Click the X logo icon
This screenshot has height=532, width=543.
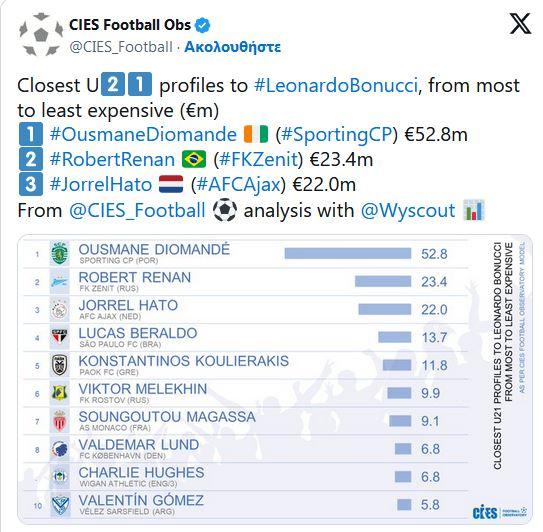click(x=520, y=24)
